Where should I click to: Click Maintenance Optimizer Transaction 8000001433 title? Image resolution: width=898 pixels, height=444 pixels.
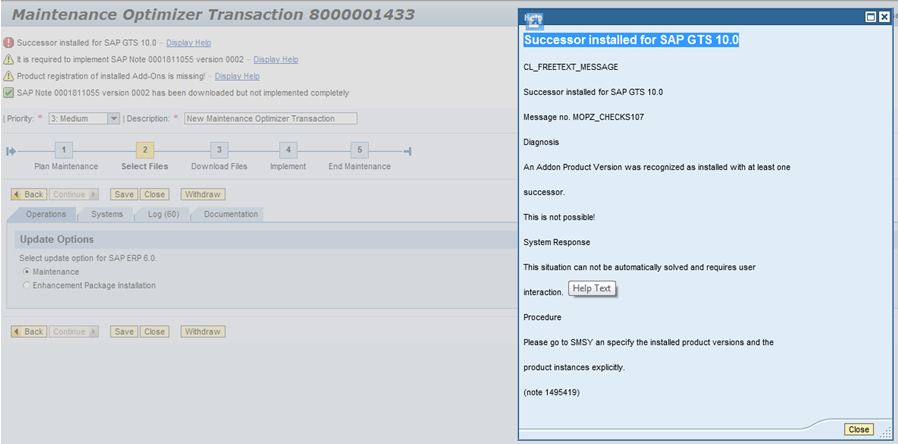tap(213, 15)
